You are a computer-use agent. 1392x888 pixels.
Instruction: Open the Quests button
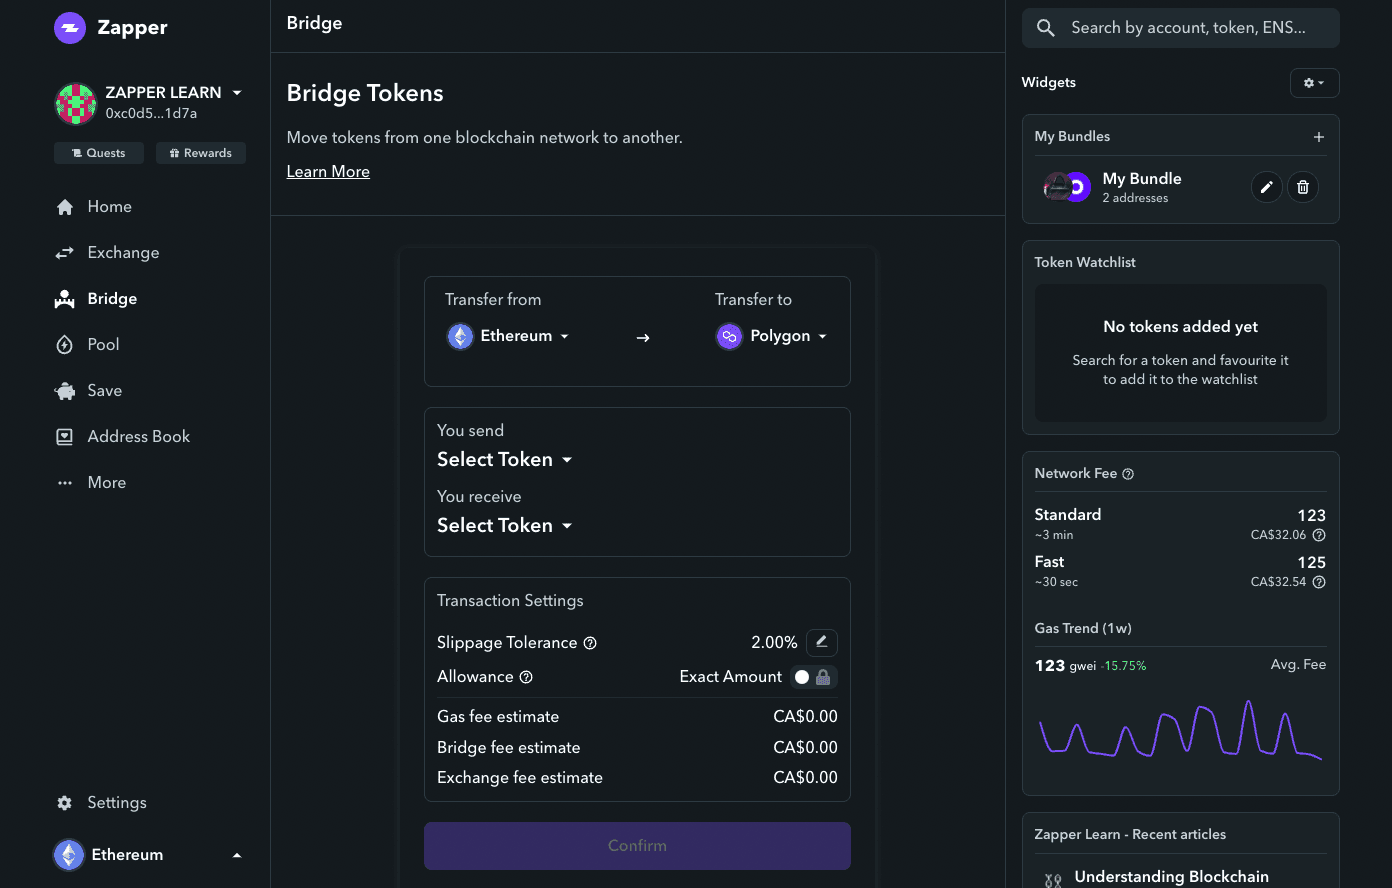click(x=99, y=153)
